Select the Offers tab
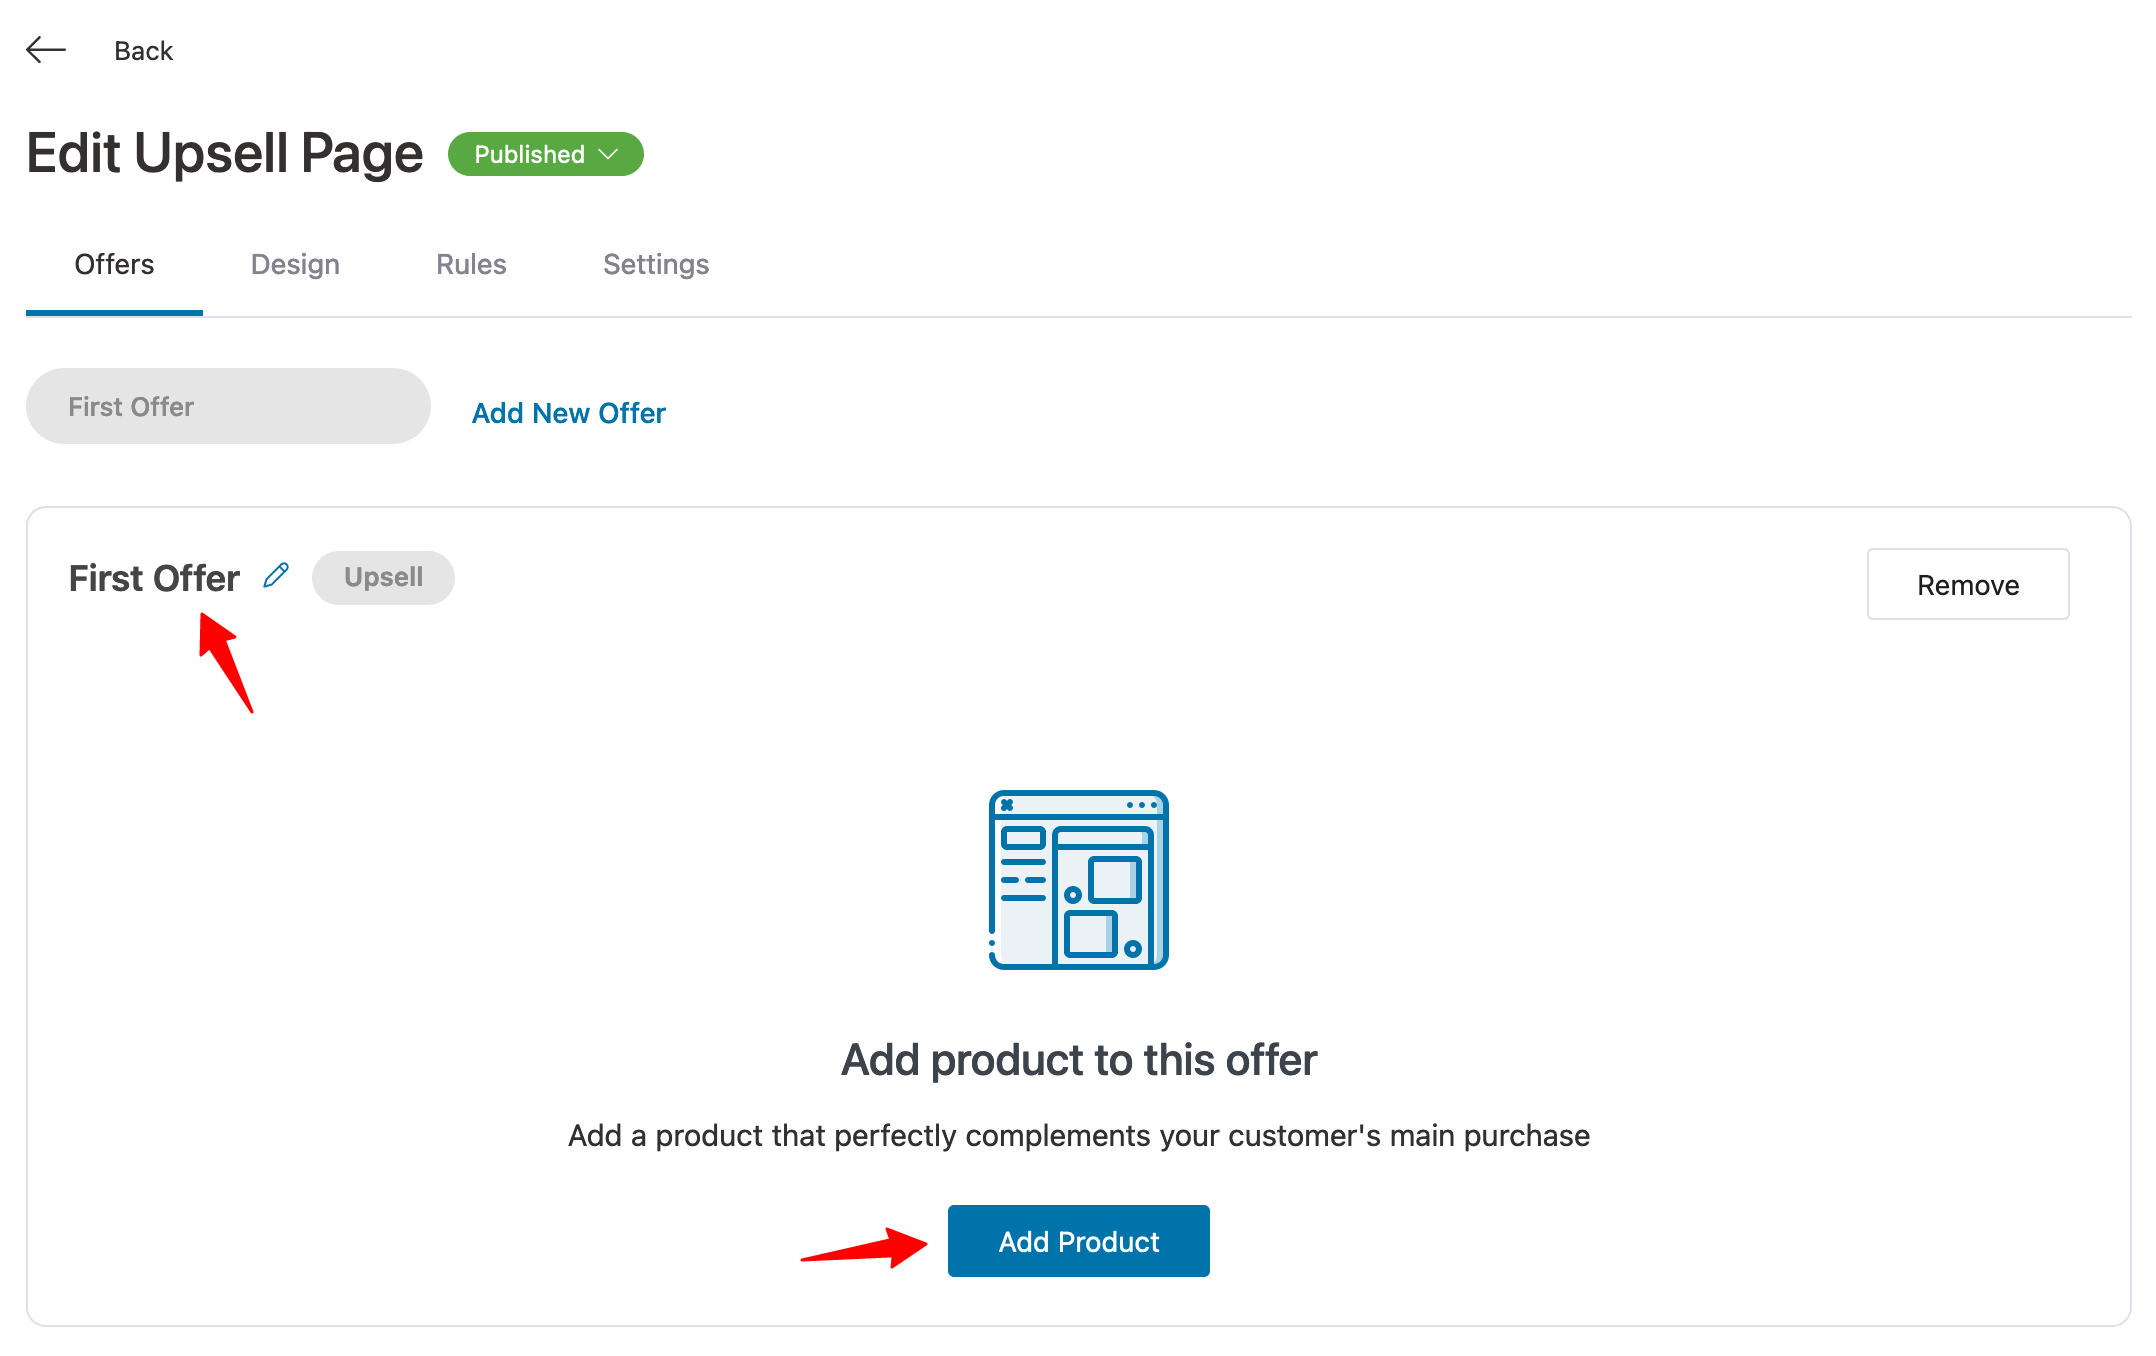This screenshot has height=1356, width=2156. point(113,264)
